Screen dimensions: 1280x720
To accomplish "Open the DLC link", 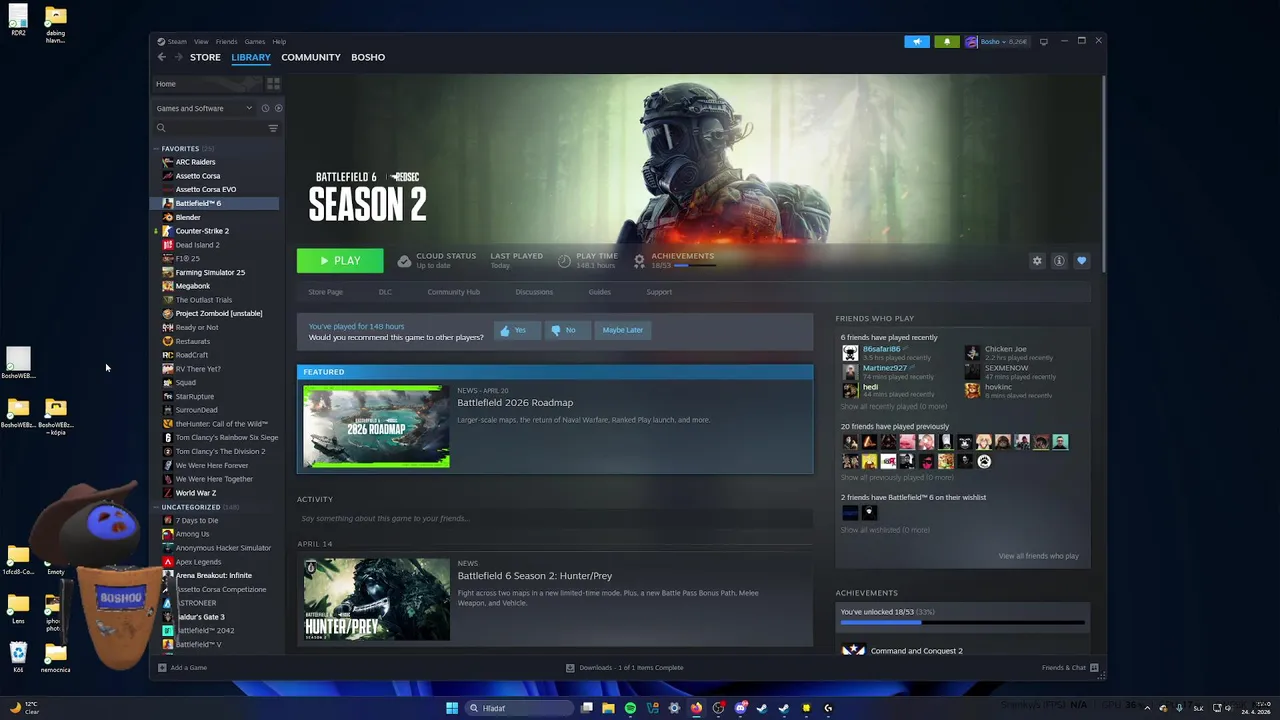I will [x=385, y=292].
